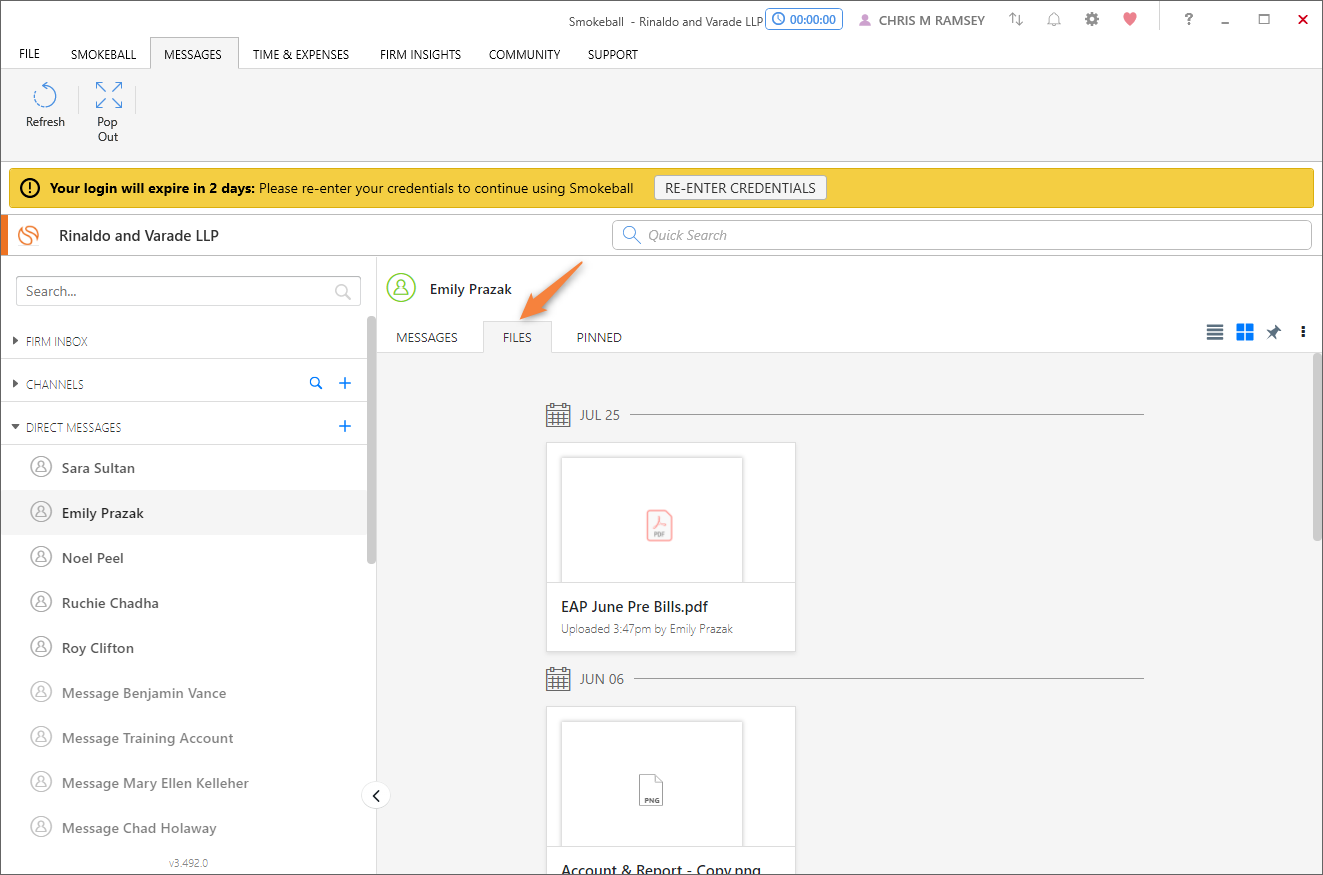This screenshot has width=1323, height=875.
Task: Open the COMMUNITY tab
Action: click(x=524, y=54)
